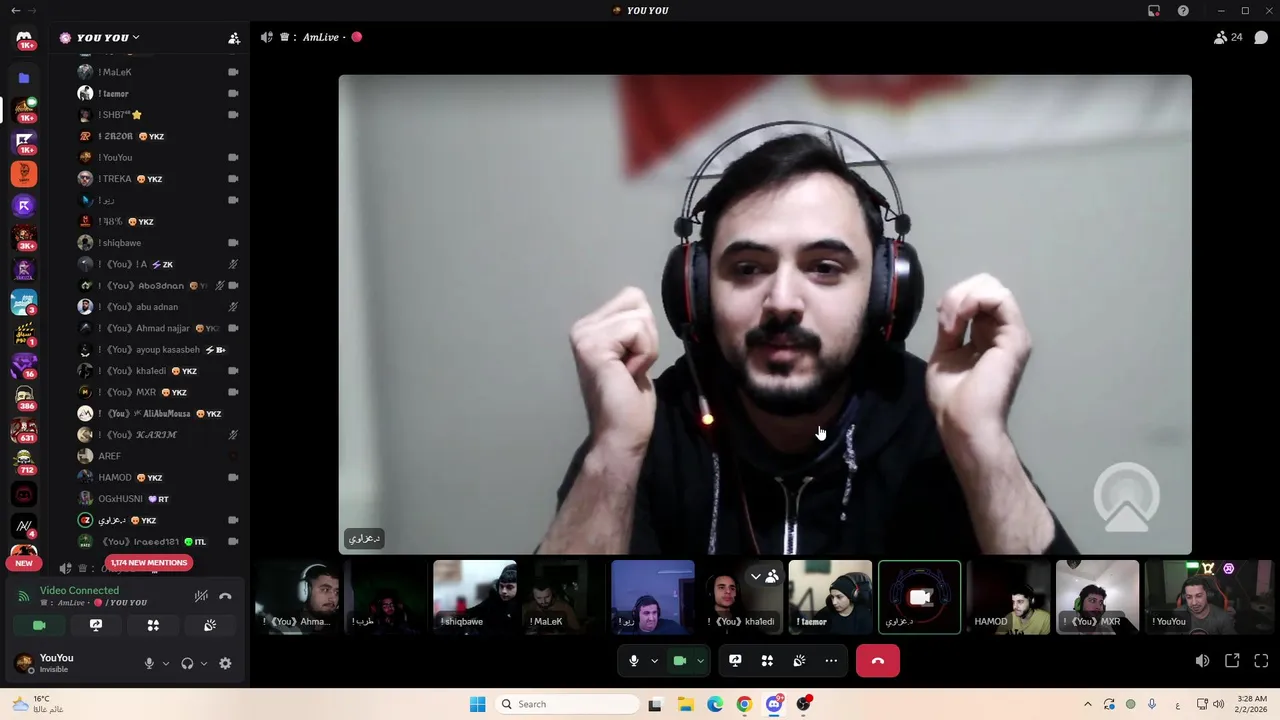
Task: Enter full screen mode for the call
Action: (x=1261, y=661)
